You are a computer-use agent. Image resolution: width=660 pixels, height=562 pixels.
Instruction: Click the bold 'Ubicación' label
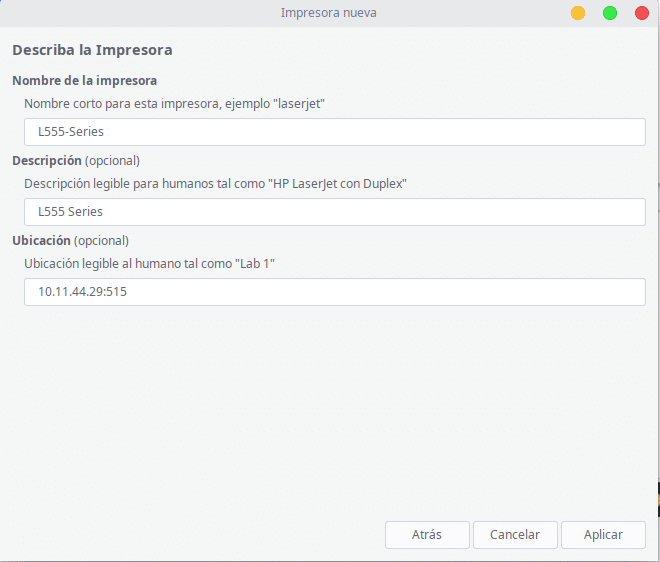point(41,240)
